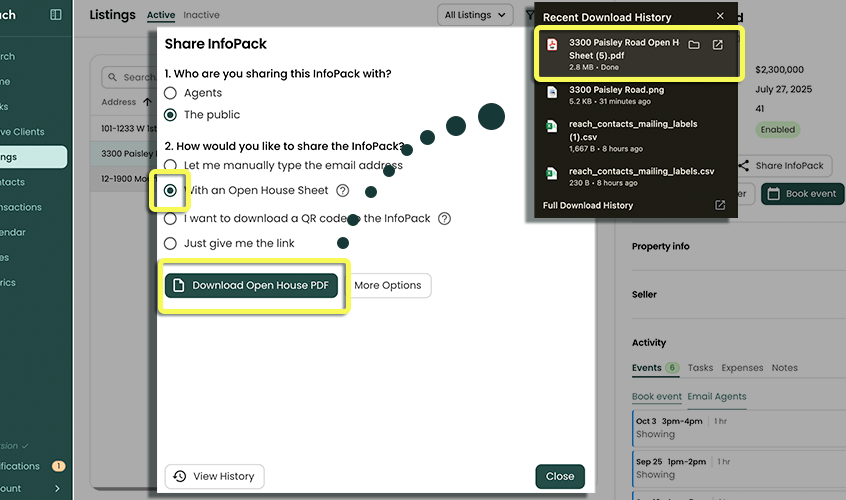Show the downloaded PDF in its folder
This screenshot has height=500, width=846.
click(694, 45)
